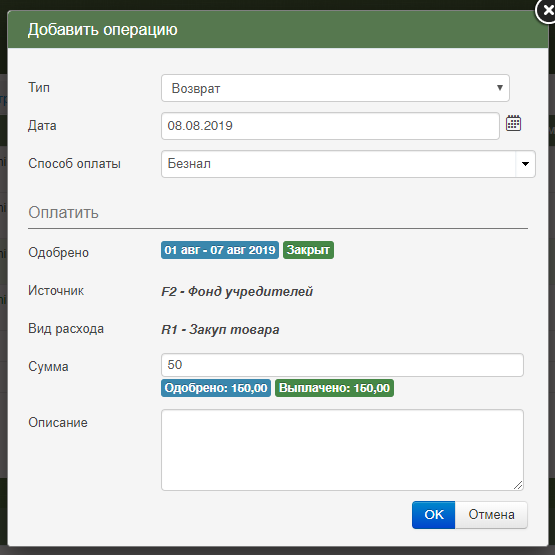The height and width of the screenshot is (555, 555).
Task: Click the Одобрено: 150,00 badge
Action: [x=216, y=388]
